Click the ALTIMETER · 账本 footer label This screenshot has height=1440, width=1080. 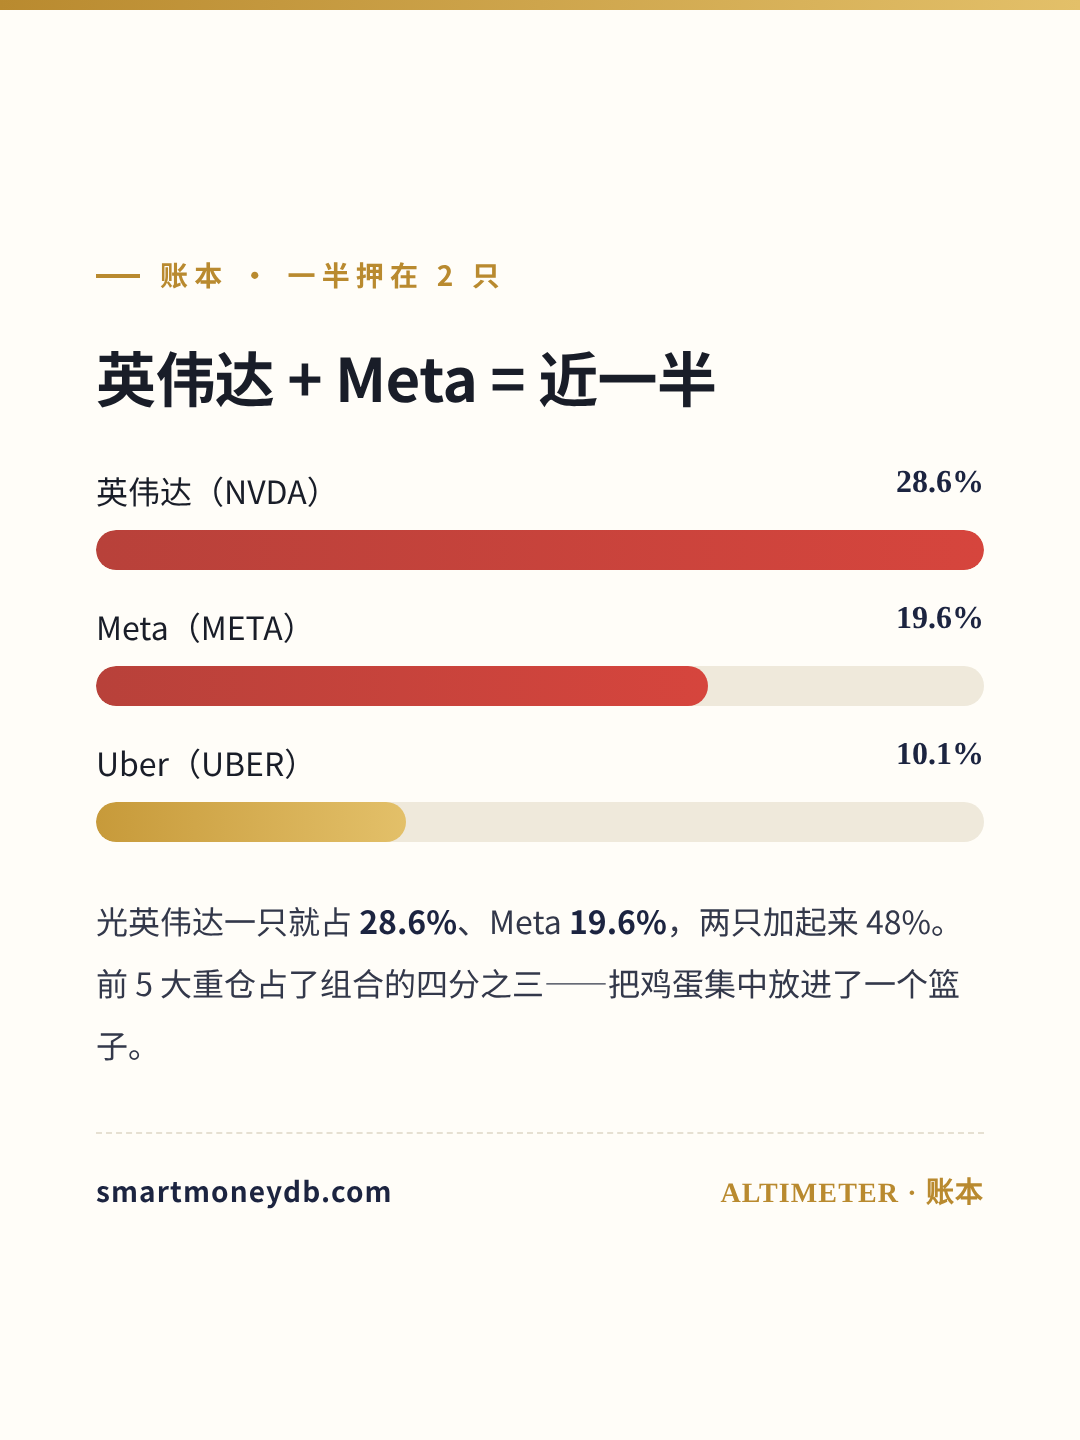pyautogui.click(x=851, y=1192)
